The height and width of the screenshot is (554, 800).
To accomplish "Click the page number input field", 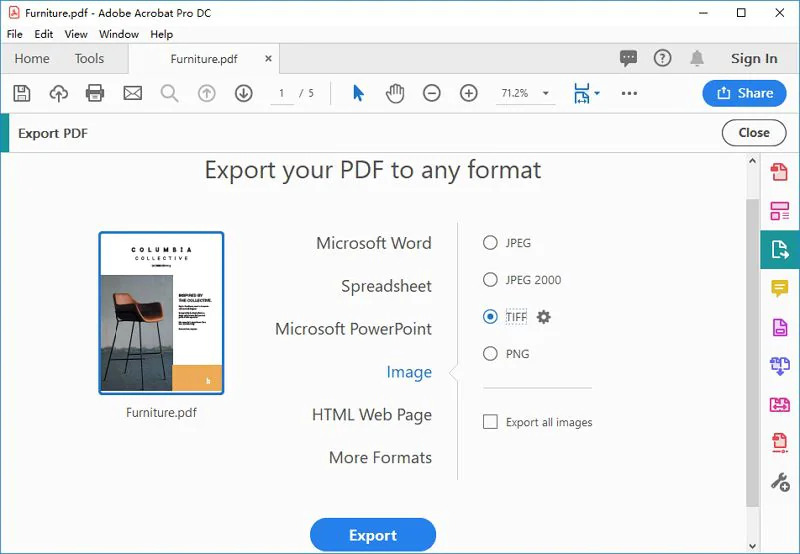I will click(x=282, y=93).
